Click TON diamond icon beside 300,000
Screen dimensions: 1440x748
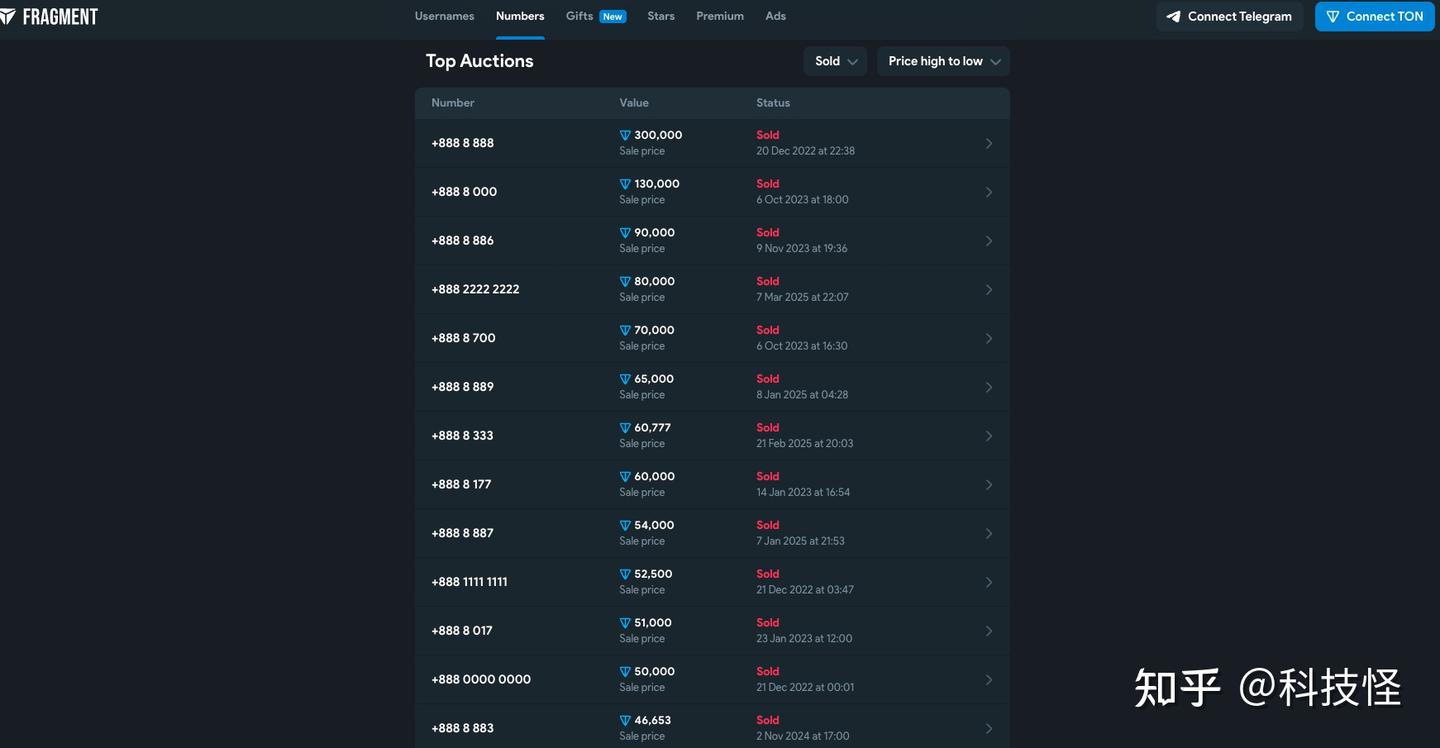tap(625, 136)
